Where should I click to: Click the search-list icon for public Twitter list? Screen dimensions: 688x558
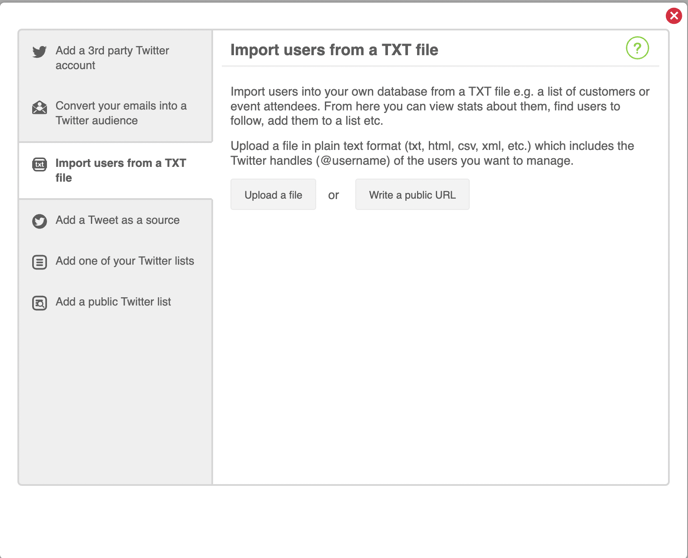tap(39, 303)
